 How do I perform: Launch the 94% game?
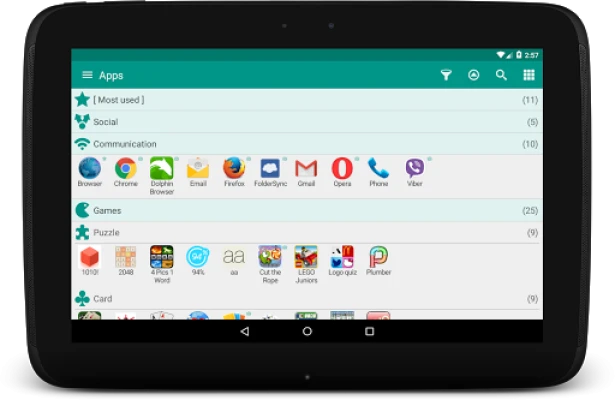198,260
